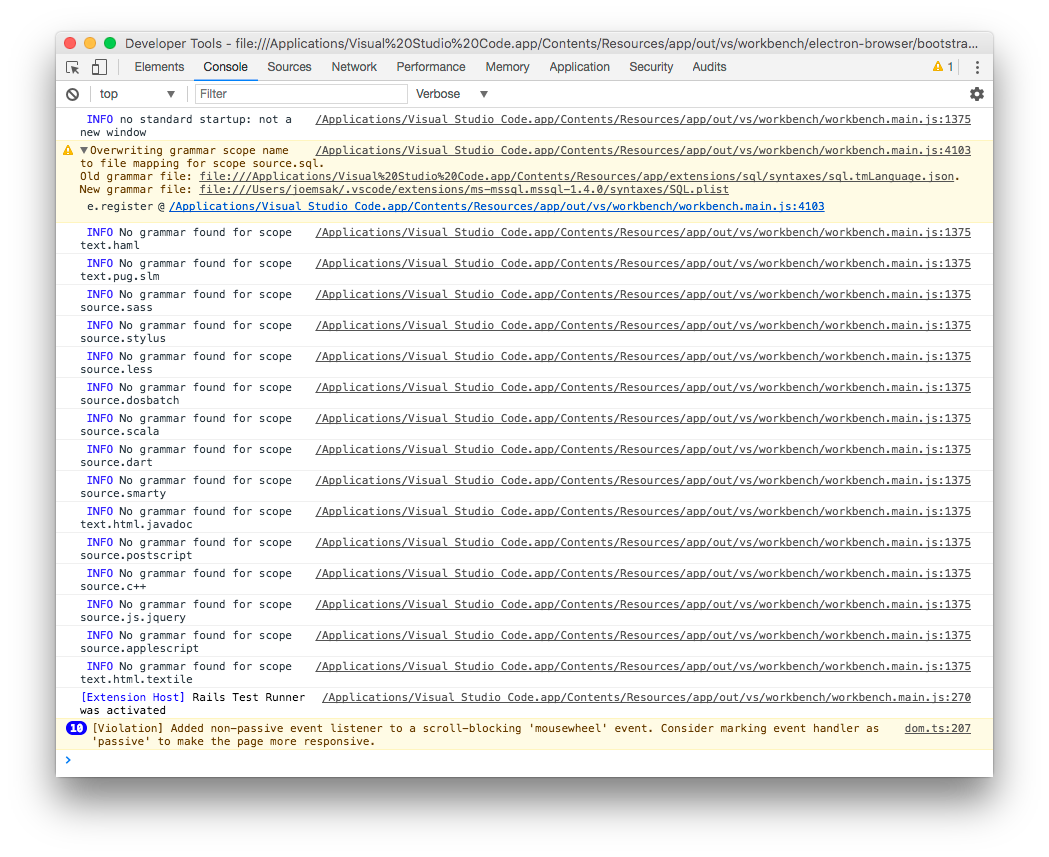Open the customize DevTools three-dot menu
The image size is (1049, 857).
point(977,66)
